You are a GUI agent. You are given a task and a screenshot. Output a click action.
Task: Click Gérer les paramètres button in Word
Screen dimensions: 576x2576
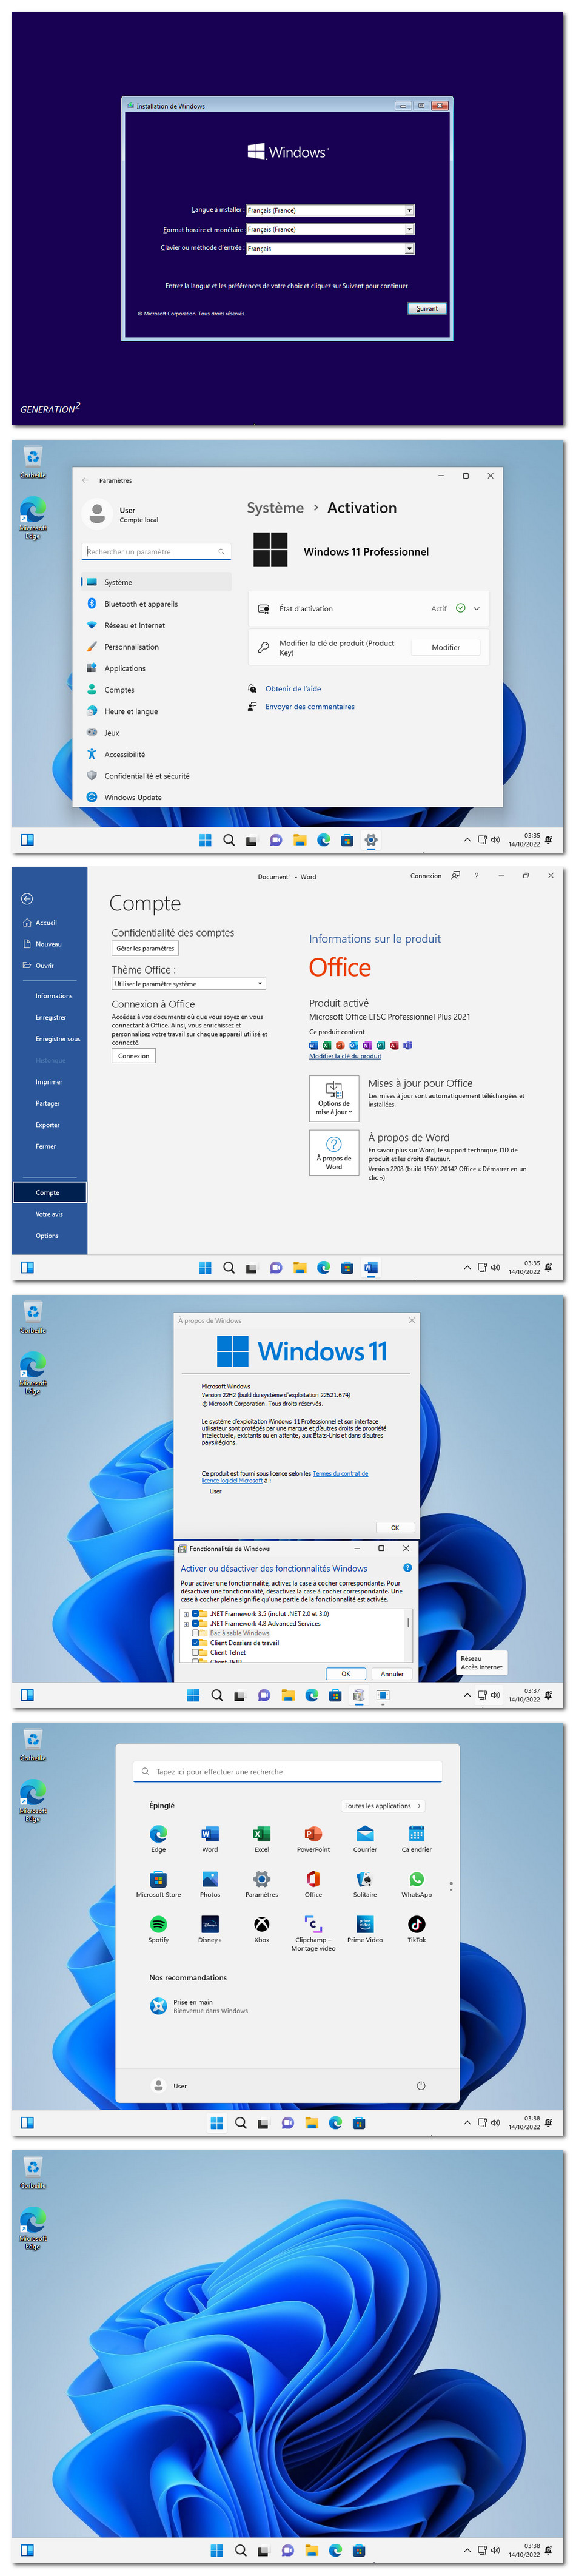(x=145, y=948)
